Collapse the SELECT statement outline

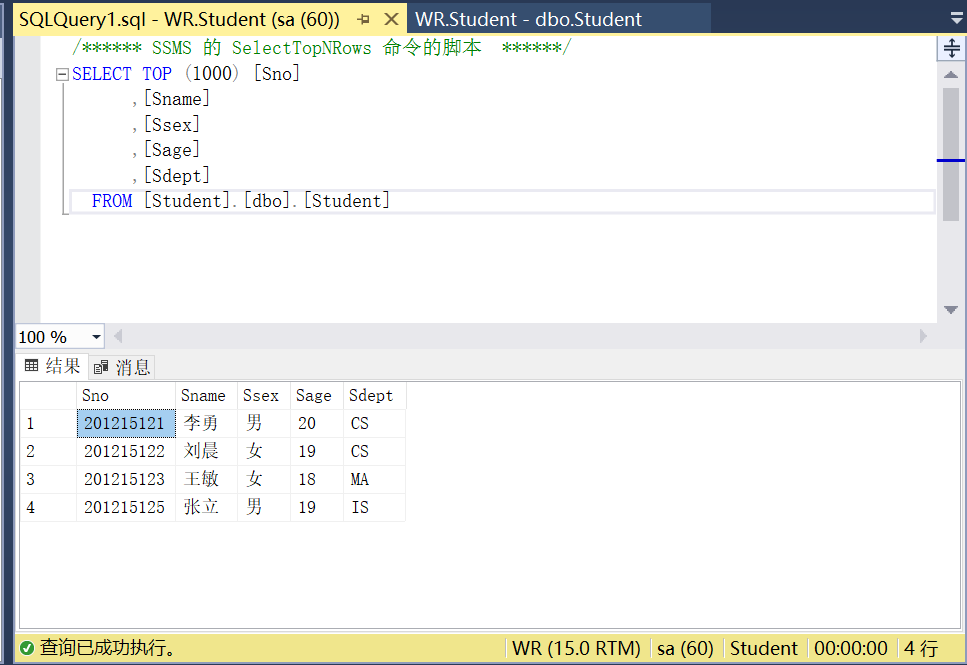62,75
